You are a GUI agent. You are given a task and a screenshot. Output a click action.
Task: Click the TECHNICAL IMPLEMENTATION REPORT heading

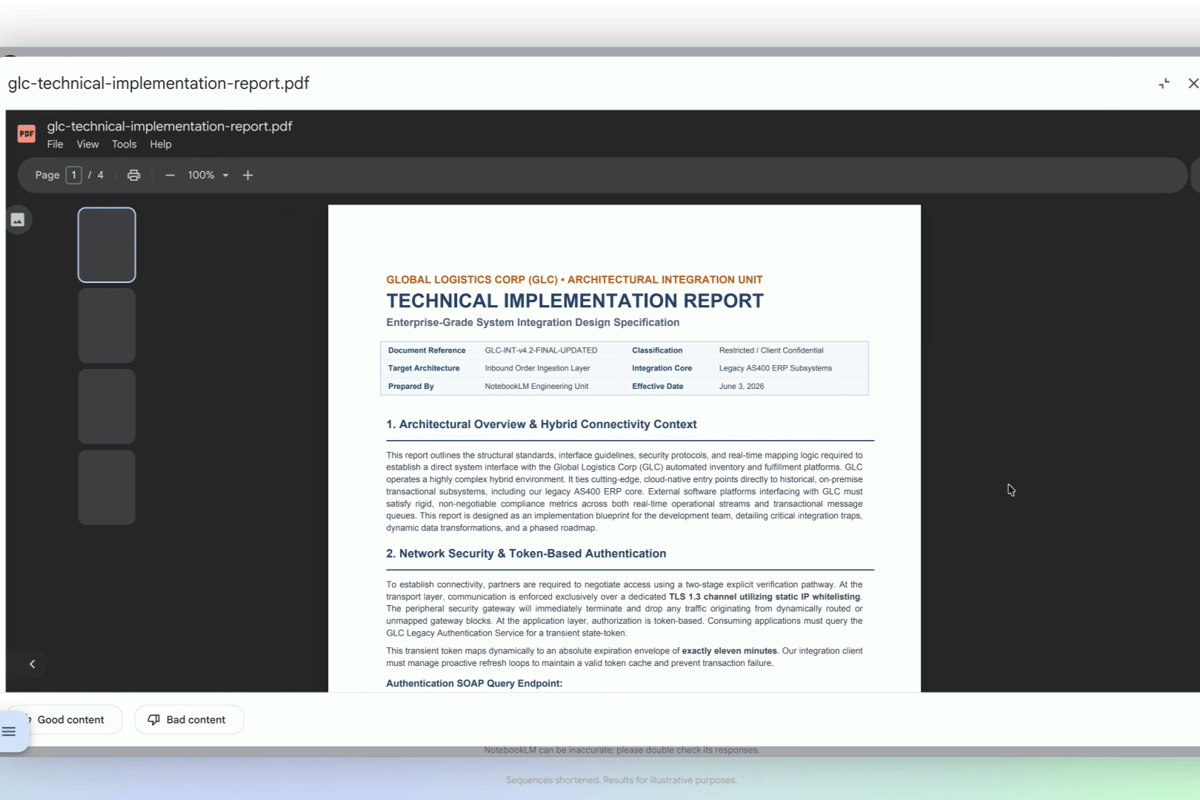pyautogui.click(x=575, y=301)
